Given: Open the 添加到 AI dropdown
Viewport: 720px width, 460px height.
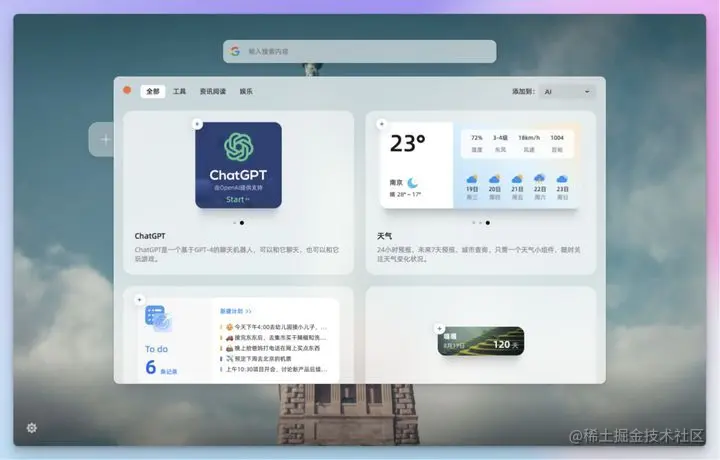Looking at the screenshot, I should pyautogui.click(x=567, y=92).
